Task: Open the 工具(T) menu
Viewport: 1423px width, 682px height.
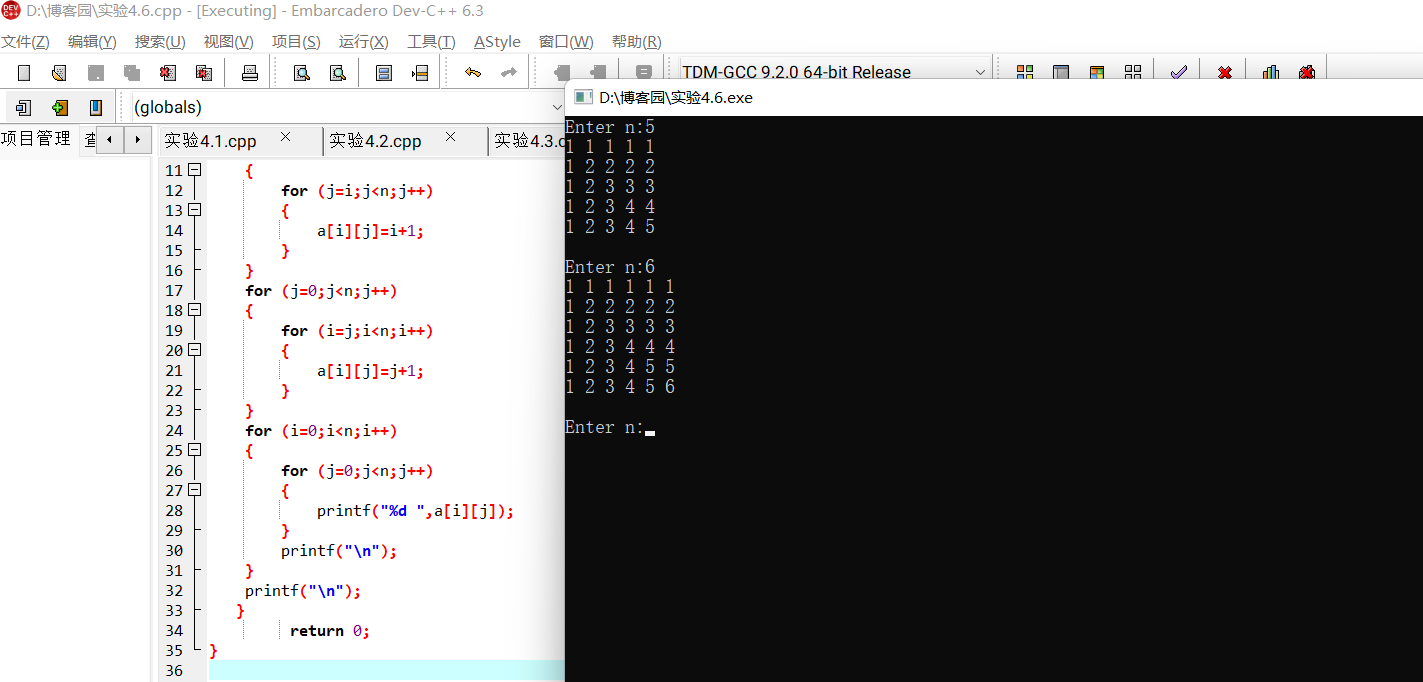Action: pyautogui.click(x=431, y=42)
